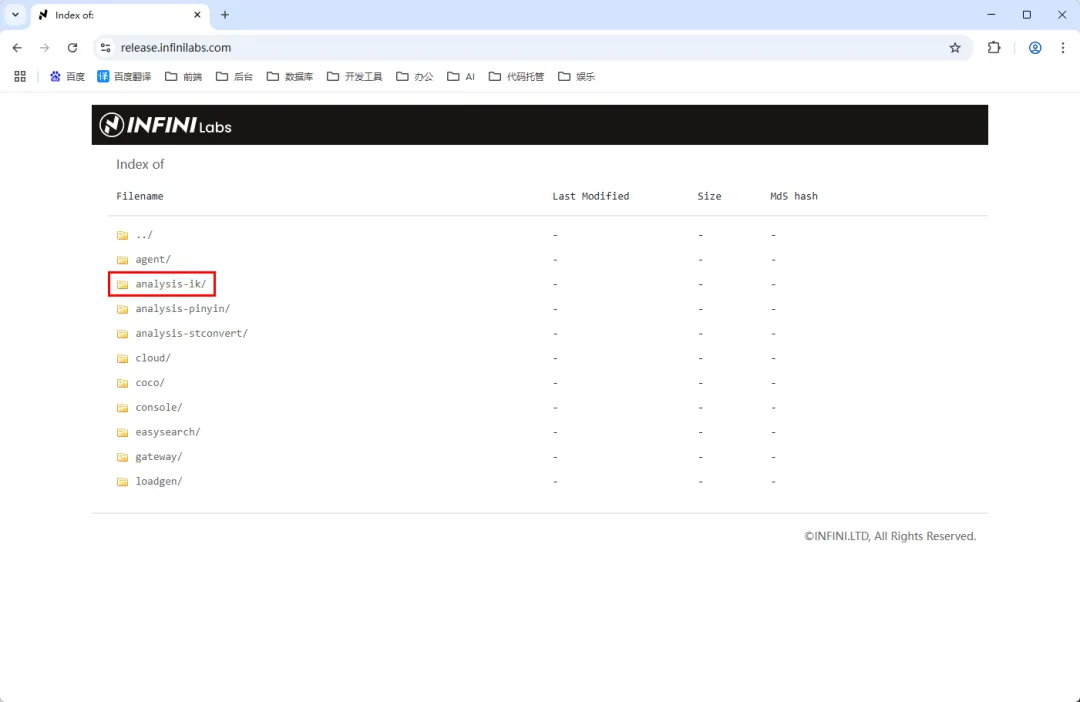Go back to the previous page
This screenshot has height=702, width=1080.
pos(17,48)
